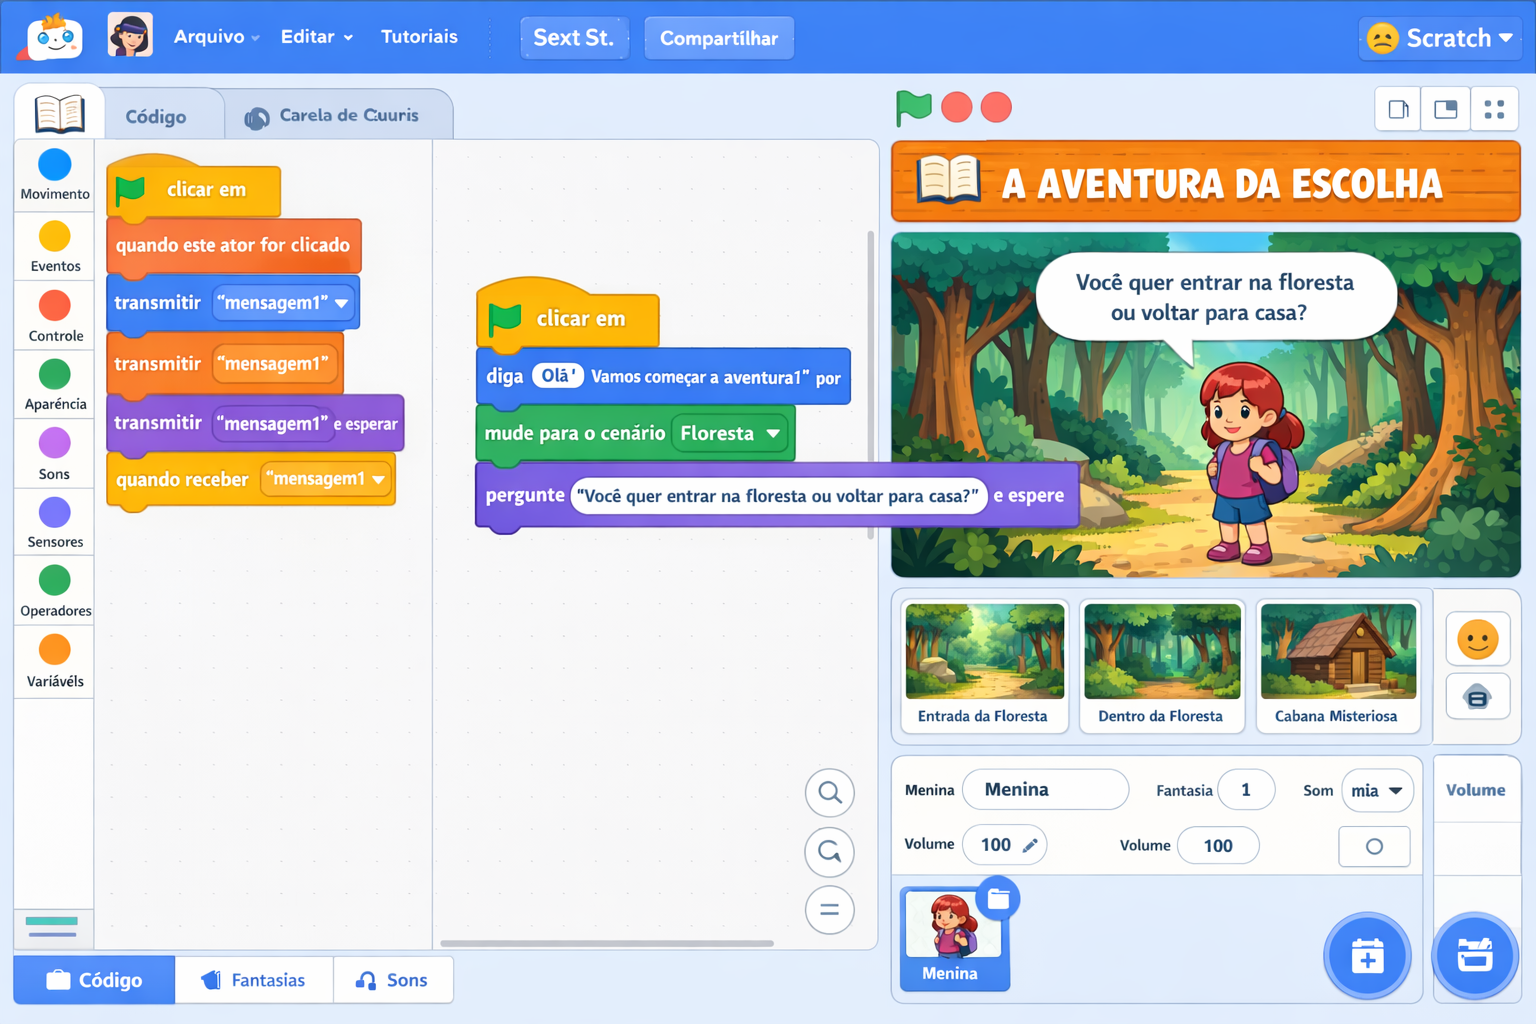This screenshot has height=1024, width=1536.
Task: Select the Variáveis block category
Action: tap(54, 661)
